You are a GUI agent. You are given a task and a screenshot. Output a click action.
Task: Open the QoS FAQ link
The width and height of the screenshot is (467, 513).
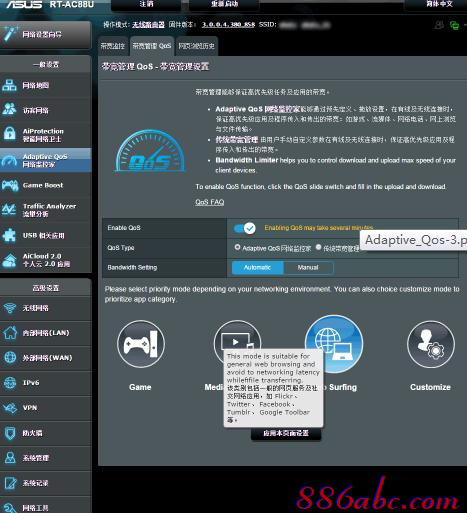click(210, 202)
